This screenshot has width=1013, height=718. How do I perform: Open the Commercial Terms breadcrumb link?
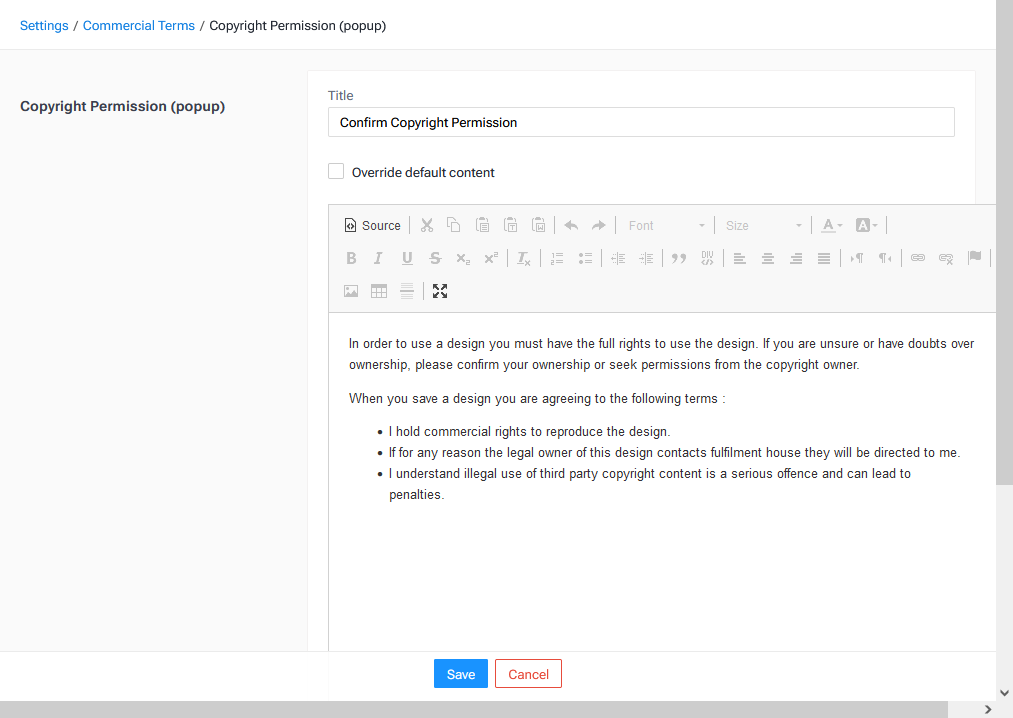tap(139, 26)
